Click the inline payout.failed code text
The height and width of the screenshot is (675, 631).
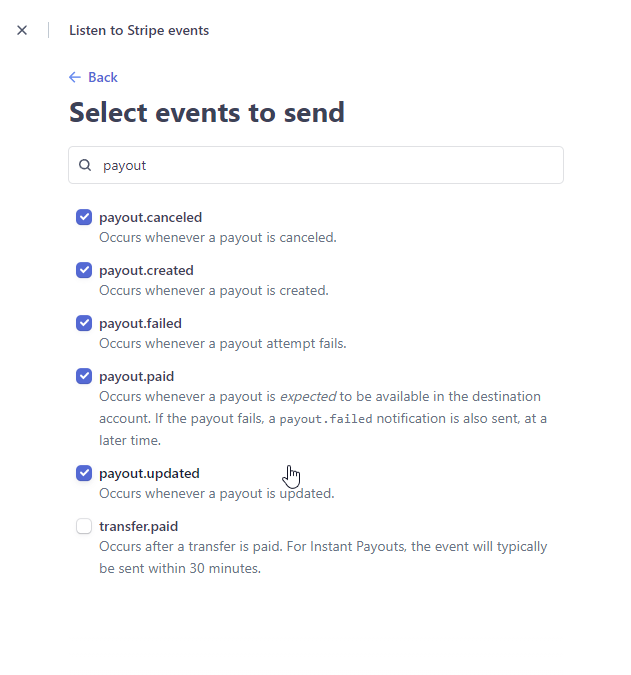[x=326, y=419]
